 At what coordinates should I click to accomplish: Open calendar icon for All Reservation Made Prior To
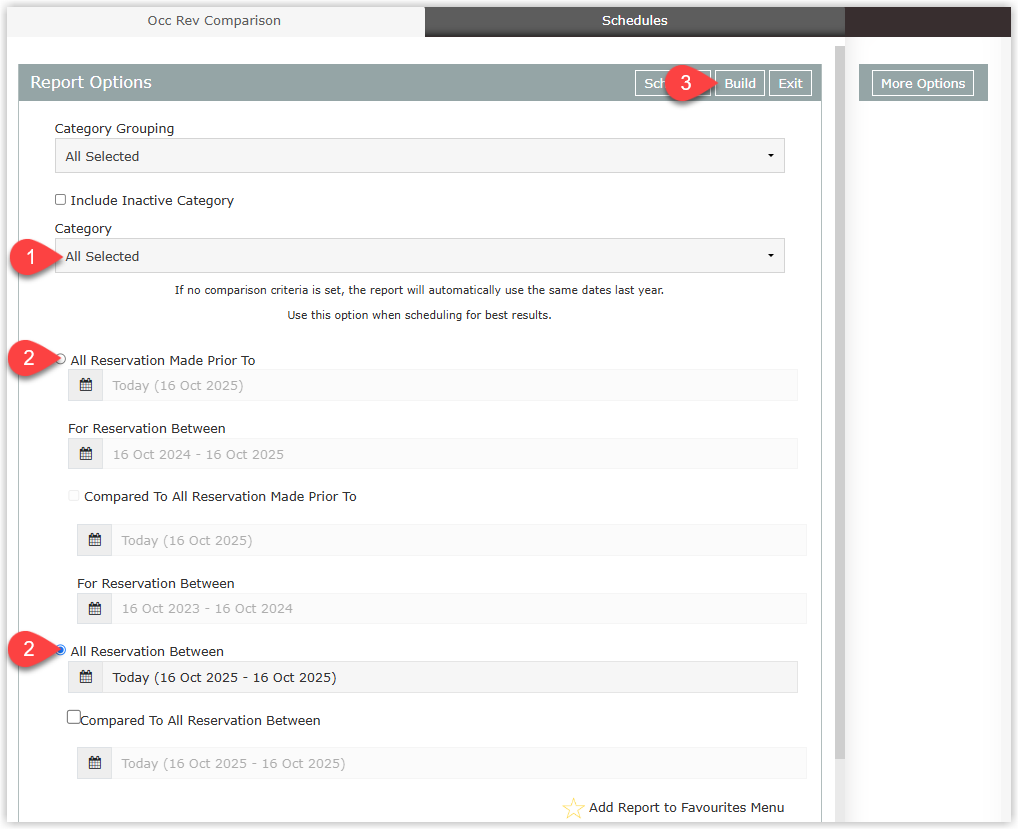tap(86, 385)
